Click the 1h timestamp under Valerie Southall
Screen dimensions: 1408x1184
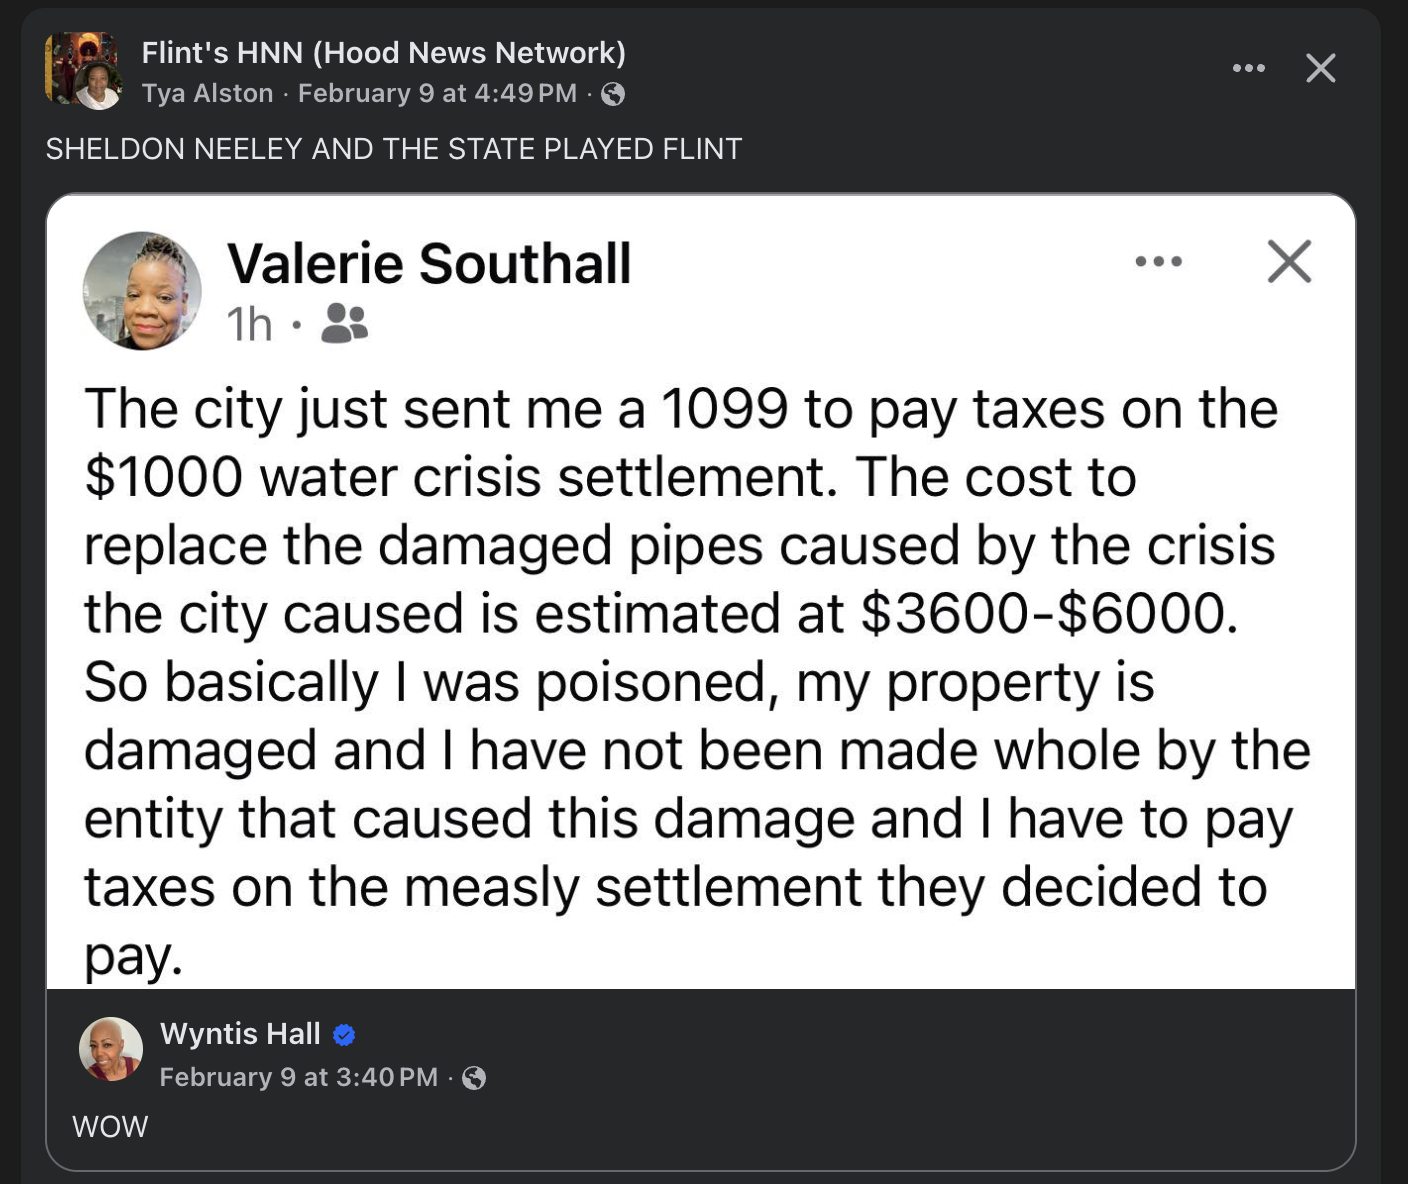coord(249,324)
